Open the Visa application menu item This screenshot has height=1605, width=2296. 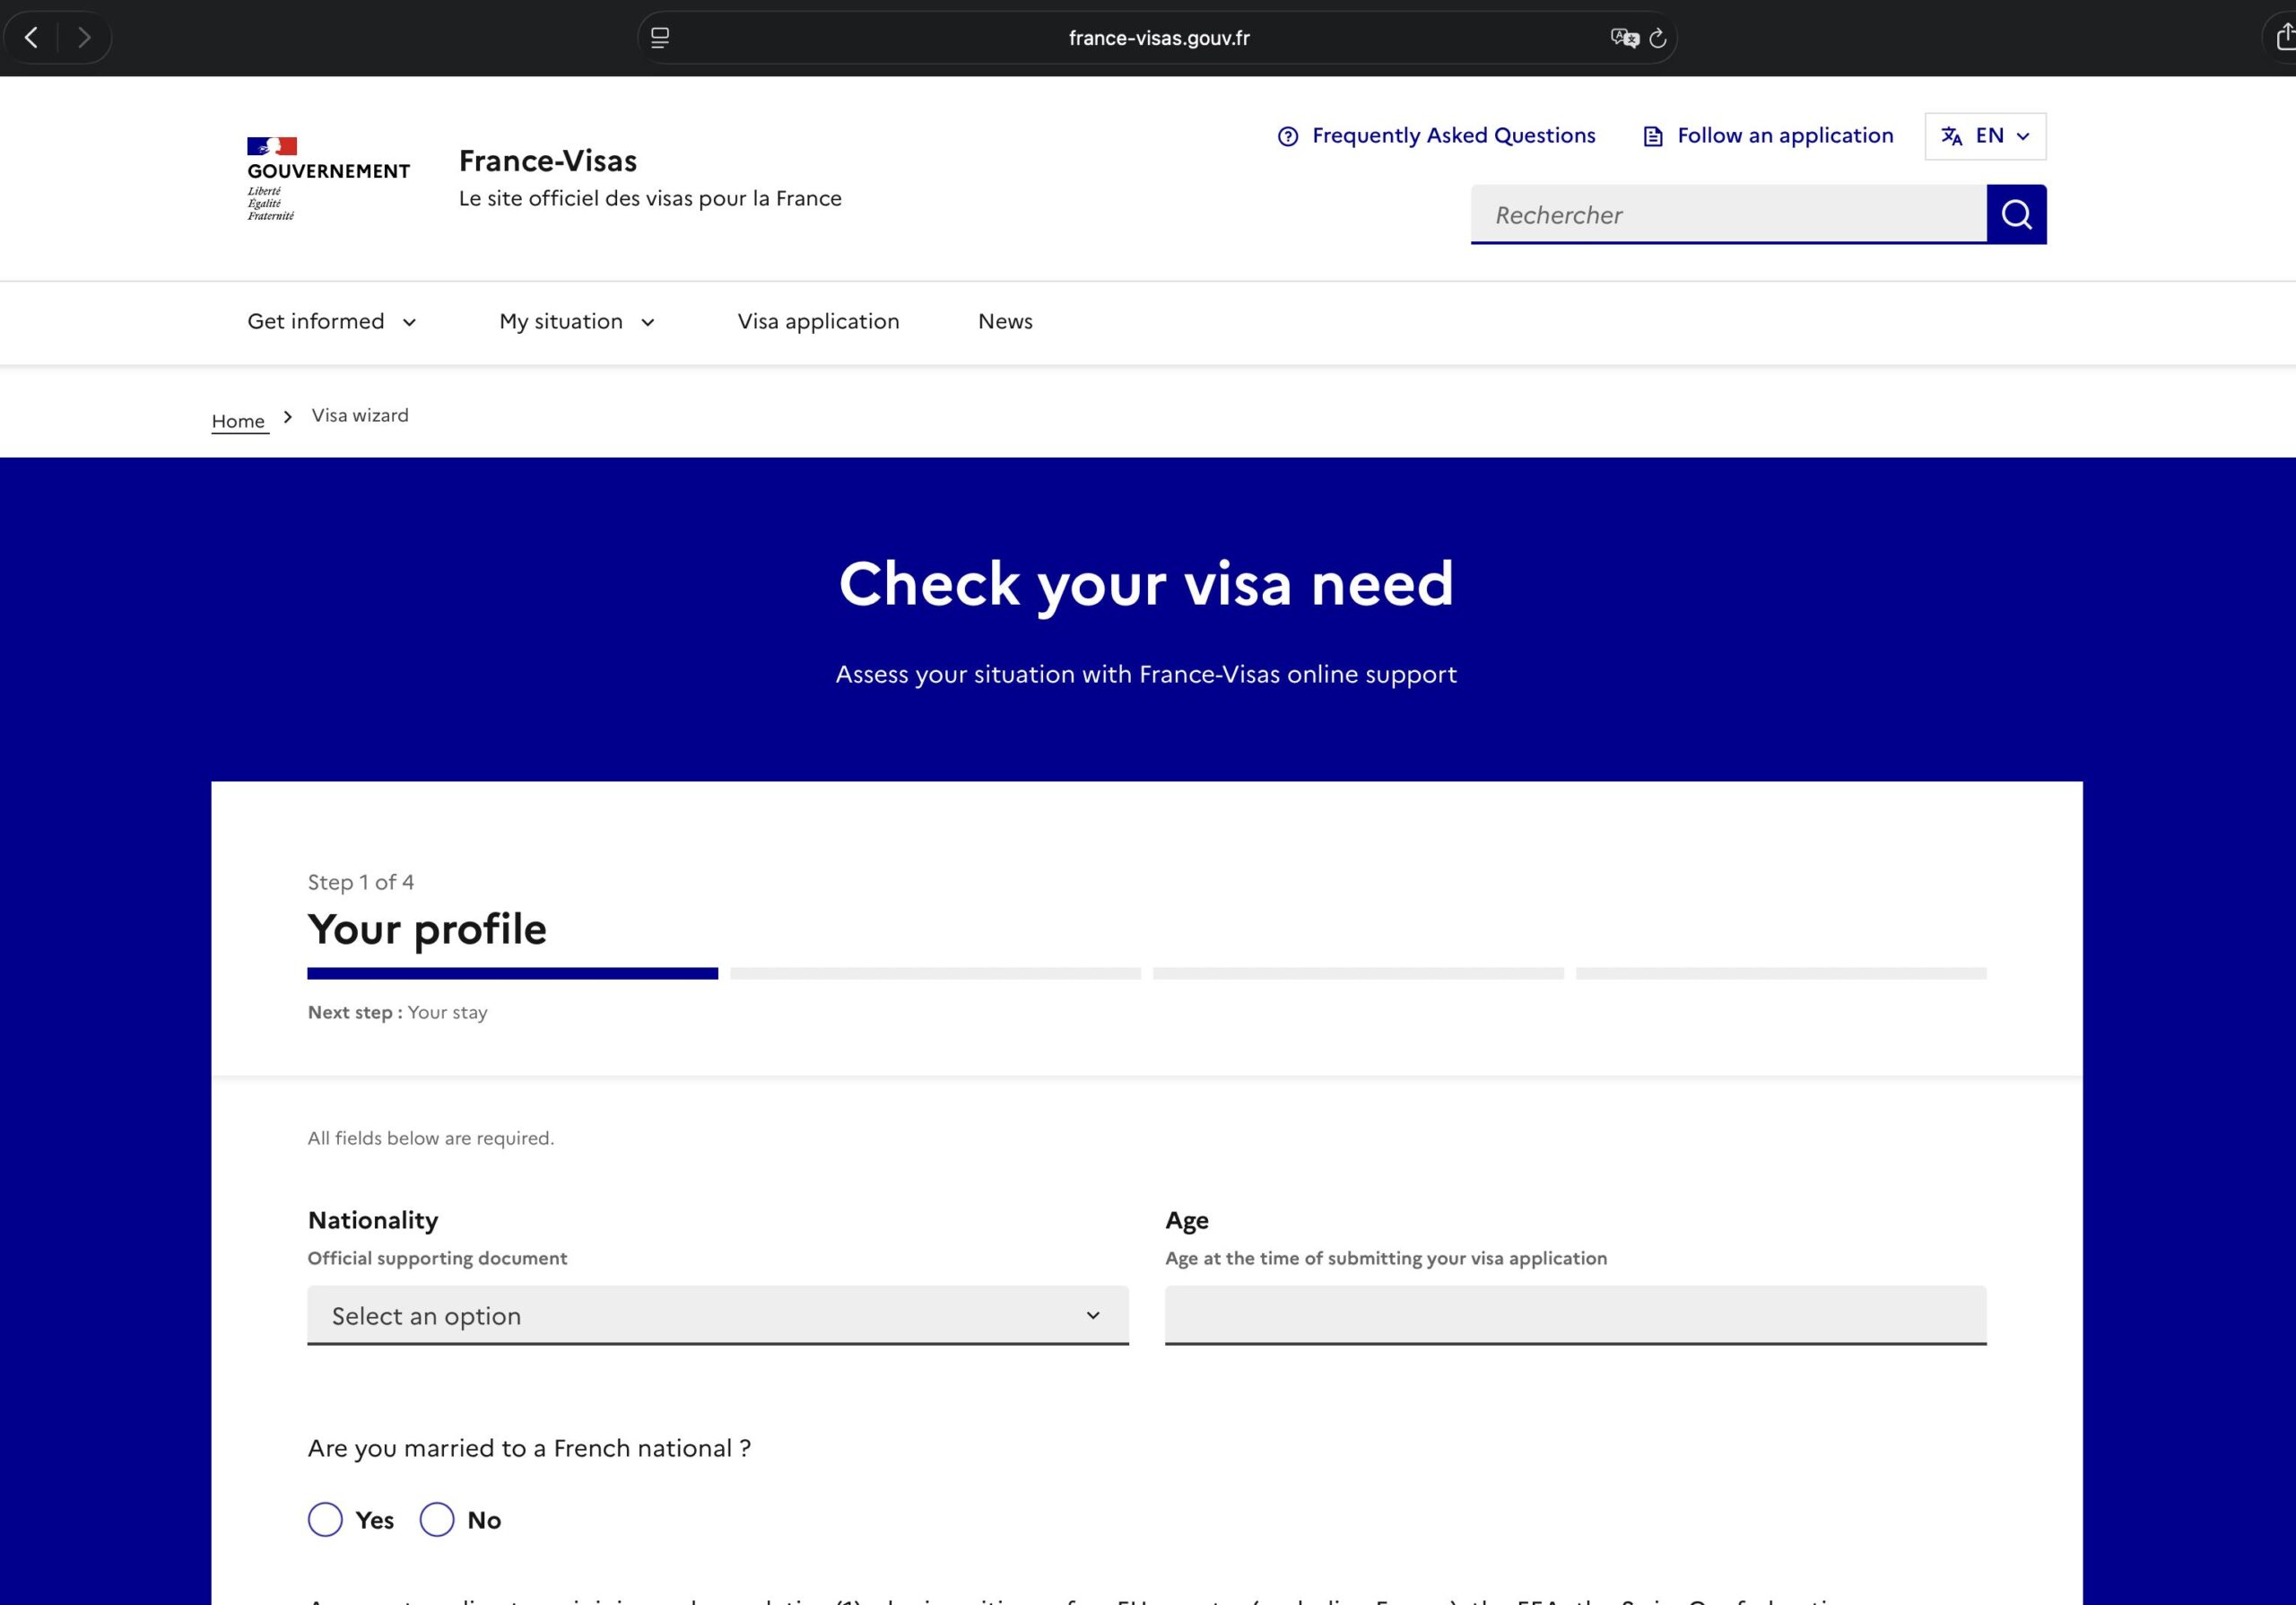pyautogui.click(x=818, y=322)
